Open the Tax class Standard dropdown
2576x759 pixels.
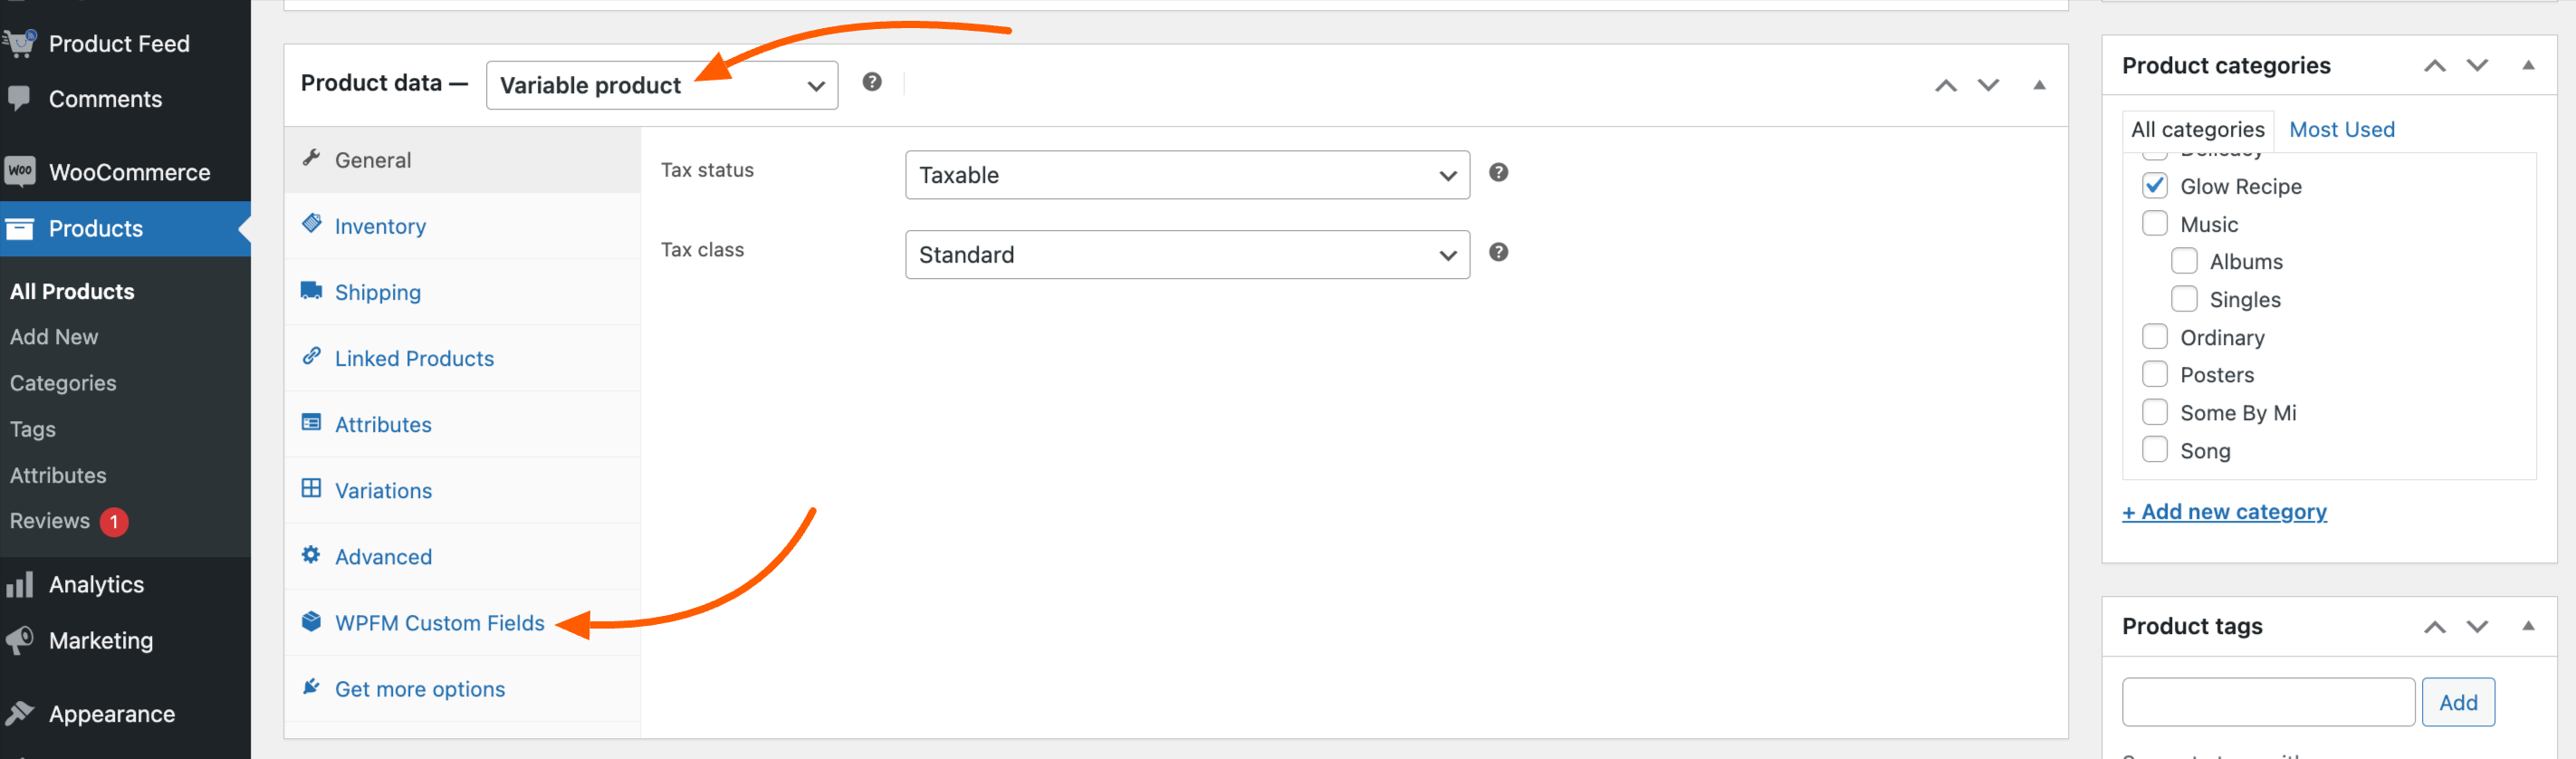click(x=1187, y=255)
